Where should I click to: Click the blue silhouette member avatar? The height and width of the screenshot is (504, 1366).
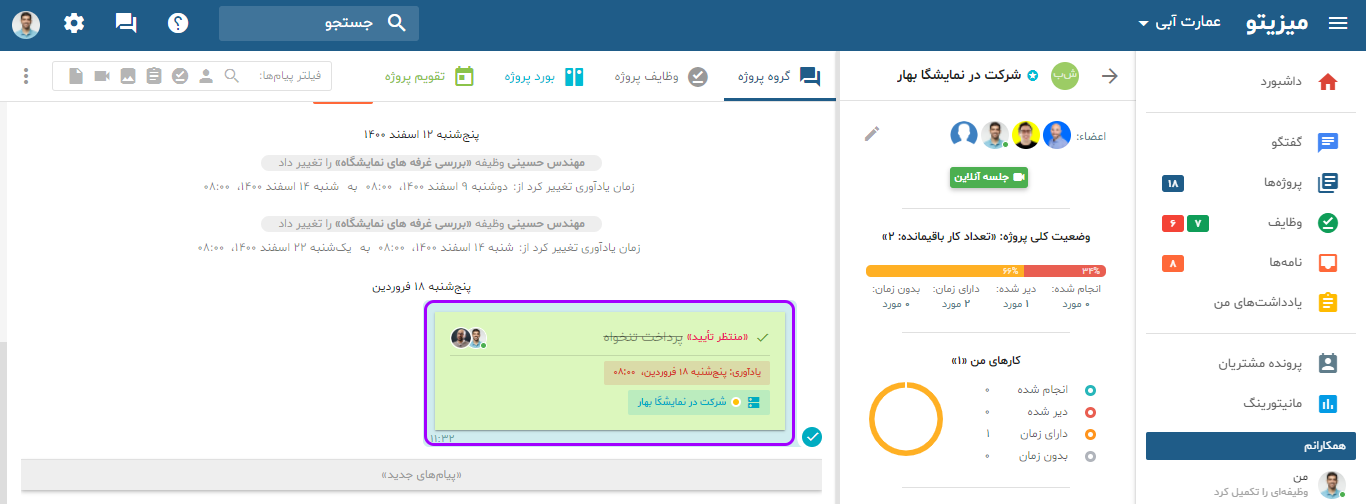(964, 135)
